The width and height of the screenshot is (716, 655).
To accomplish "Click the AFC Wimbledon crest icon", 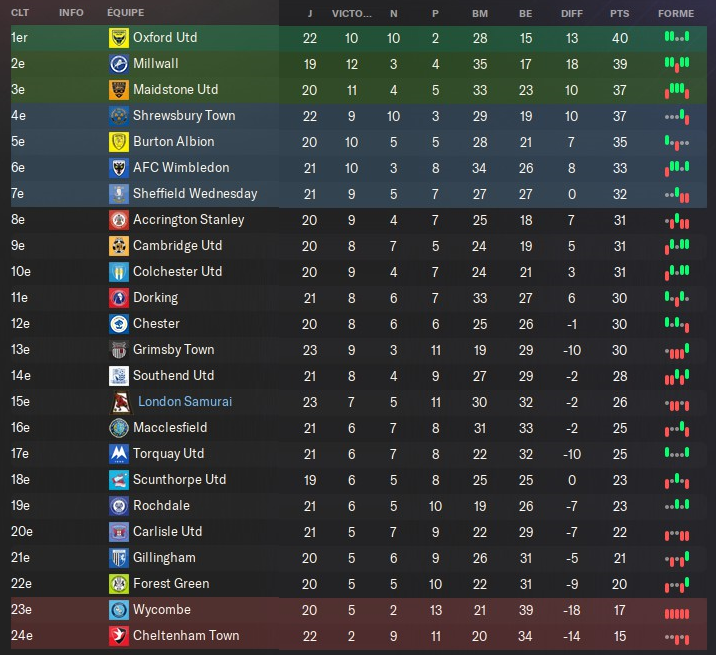I will pos(118,168).
